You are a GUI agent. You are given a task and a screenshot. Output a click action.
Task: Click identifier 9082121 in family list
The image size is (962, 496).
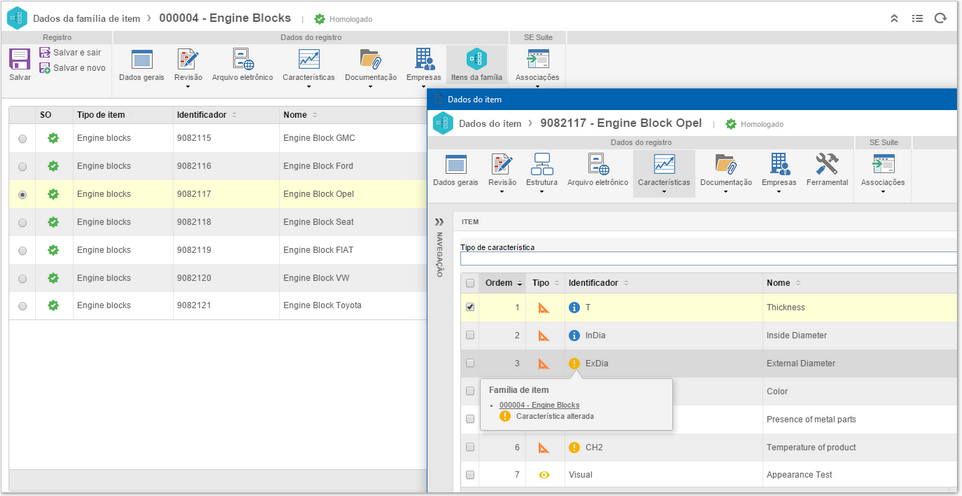[194, 306]
